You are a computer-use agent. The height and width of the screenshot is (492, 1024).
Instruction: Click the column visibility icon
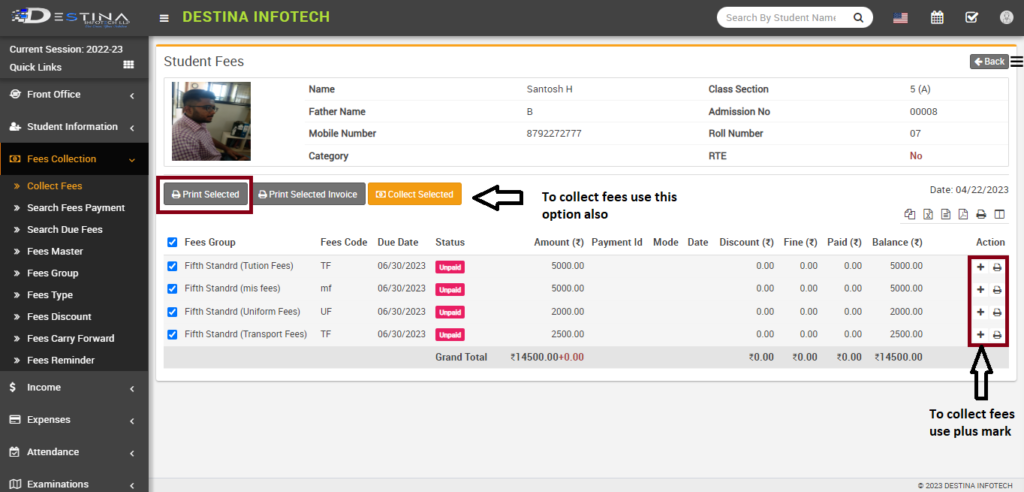999,214
